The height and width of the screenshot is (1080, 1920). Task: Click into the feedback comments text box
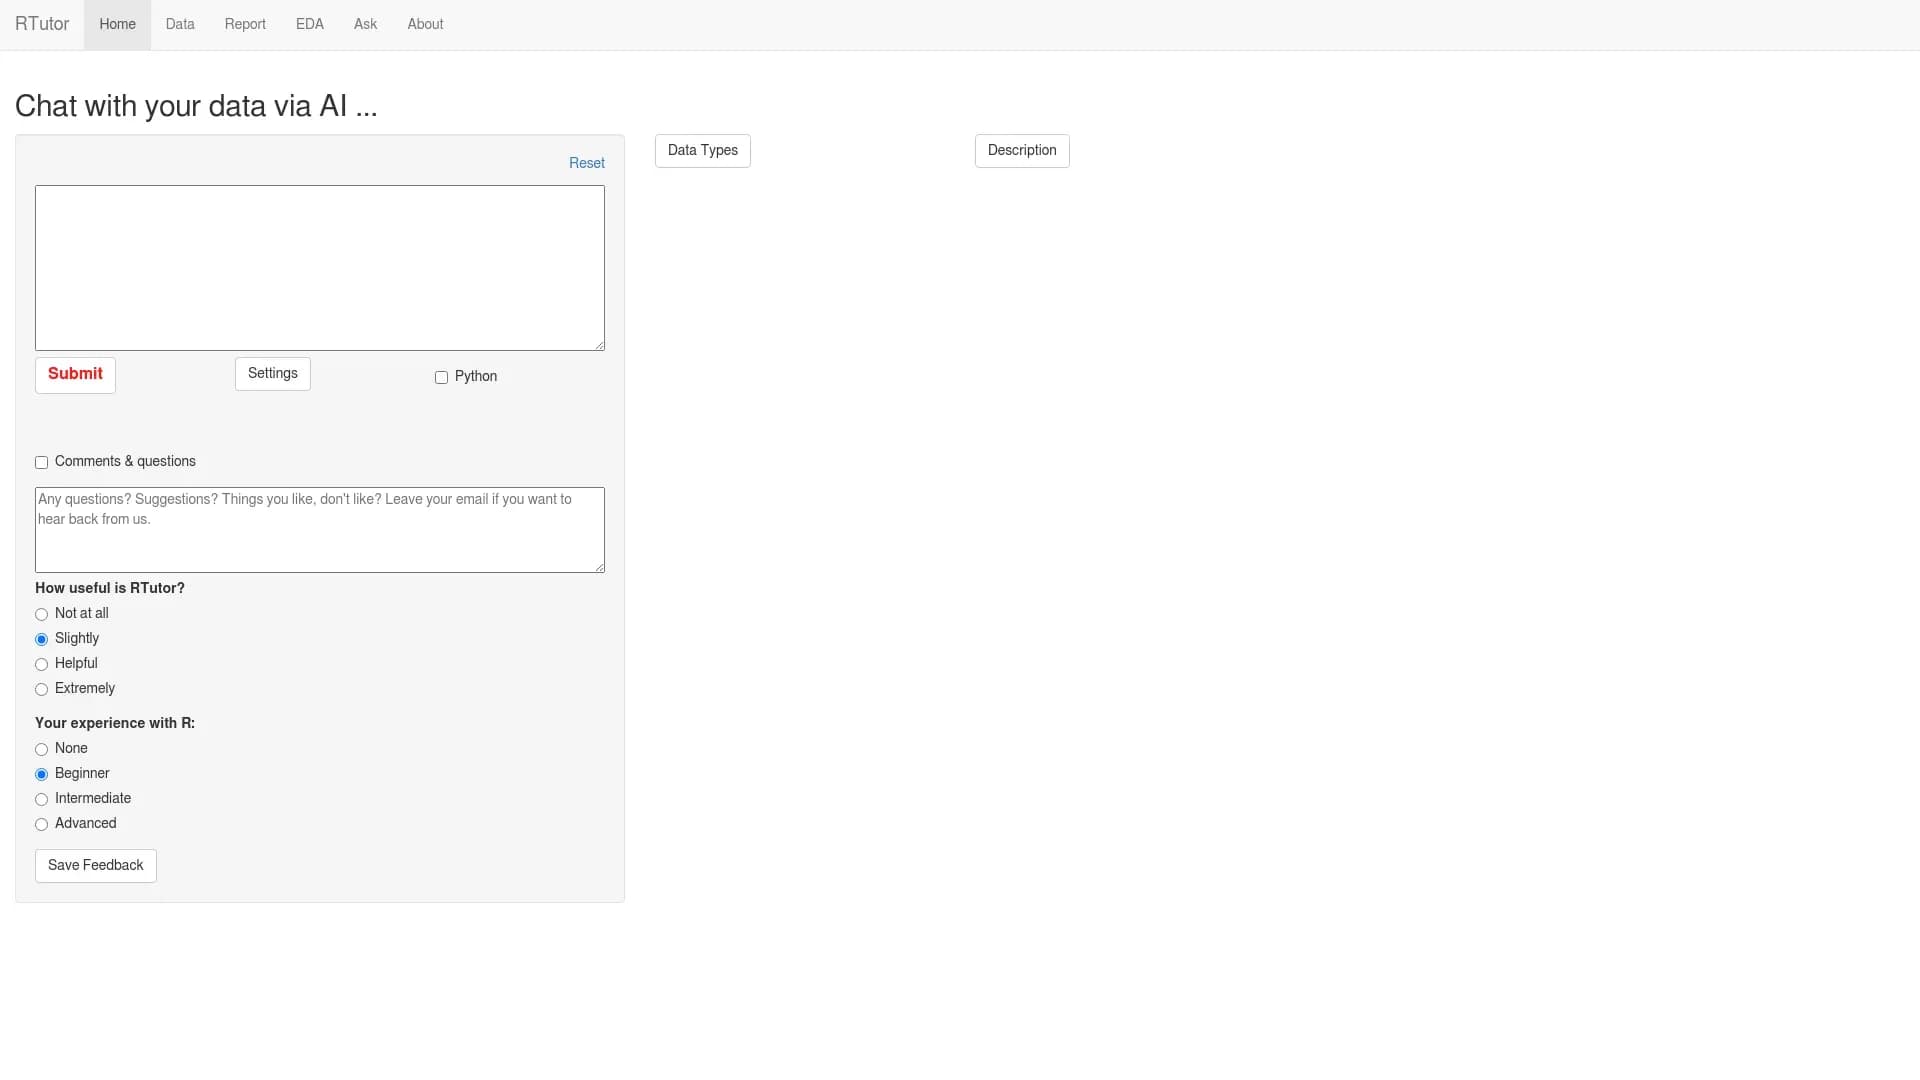click(320, 530)
